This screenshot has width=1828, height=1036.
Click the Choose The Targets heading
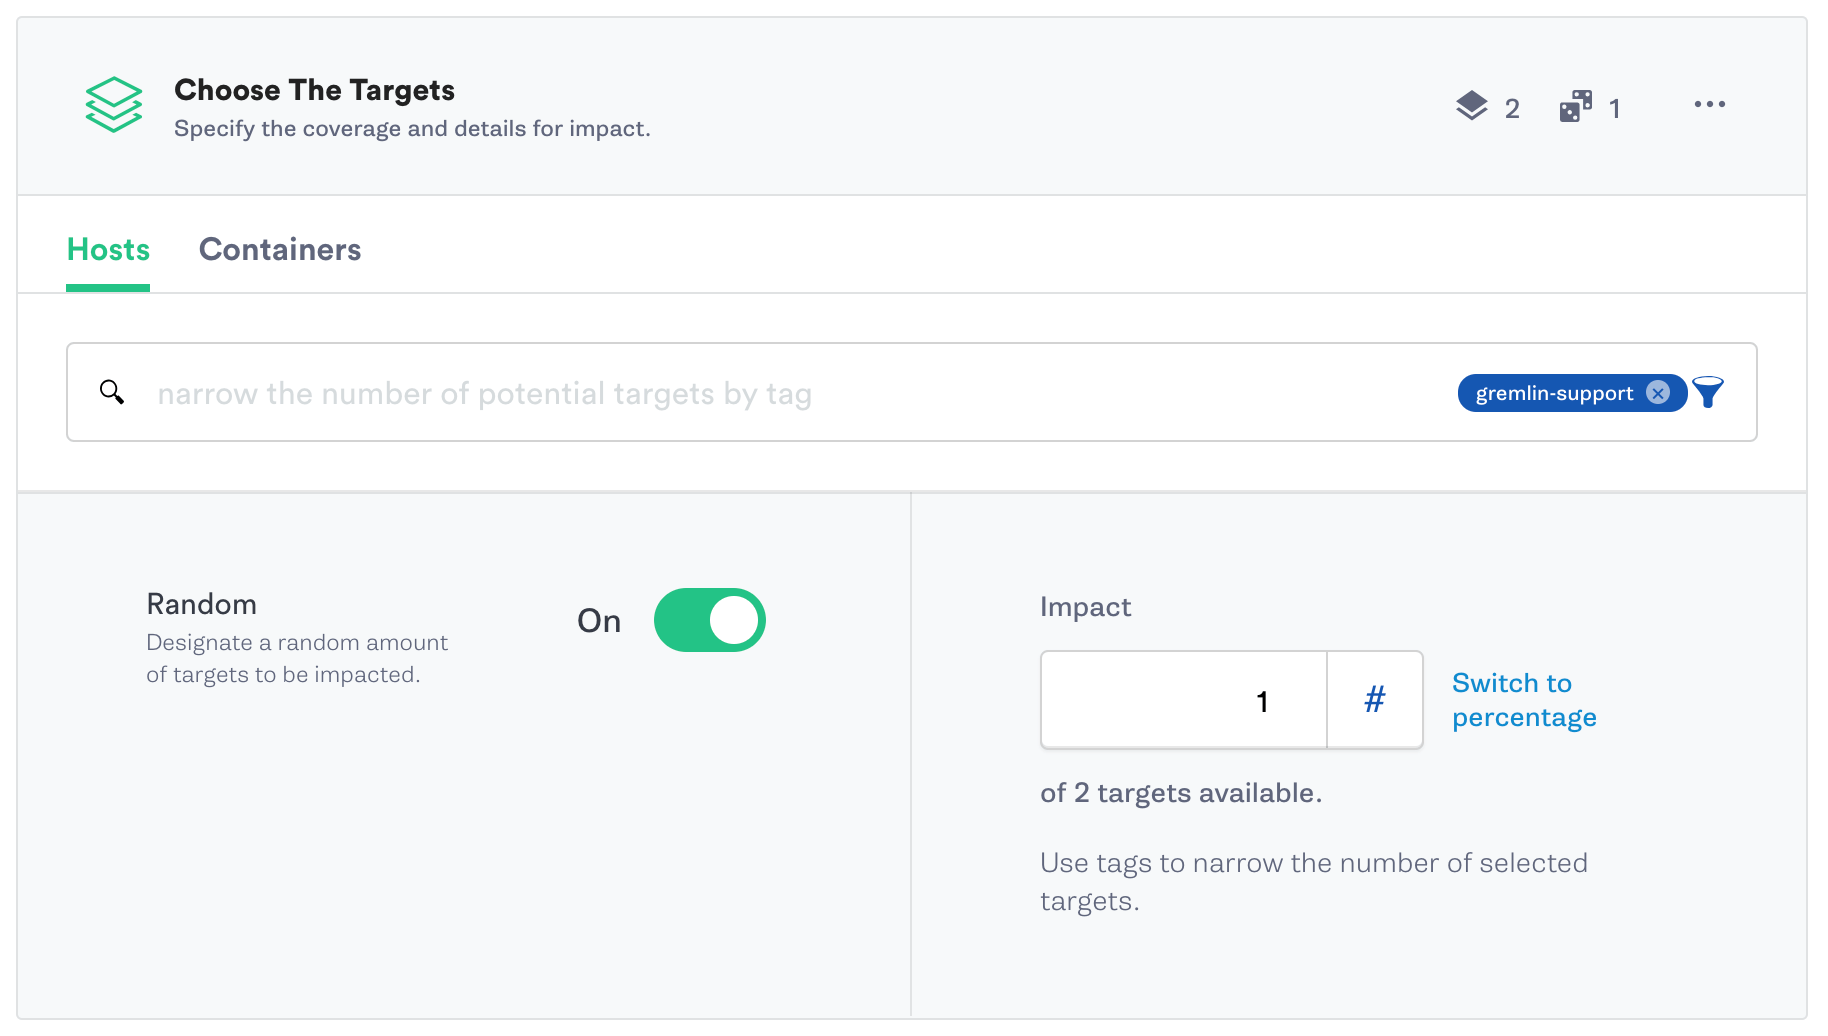[x=314, y=90]
